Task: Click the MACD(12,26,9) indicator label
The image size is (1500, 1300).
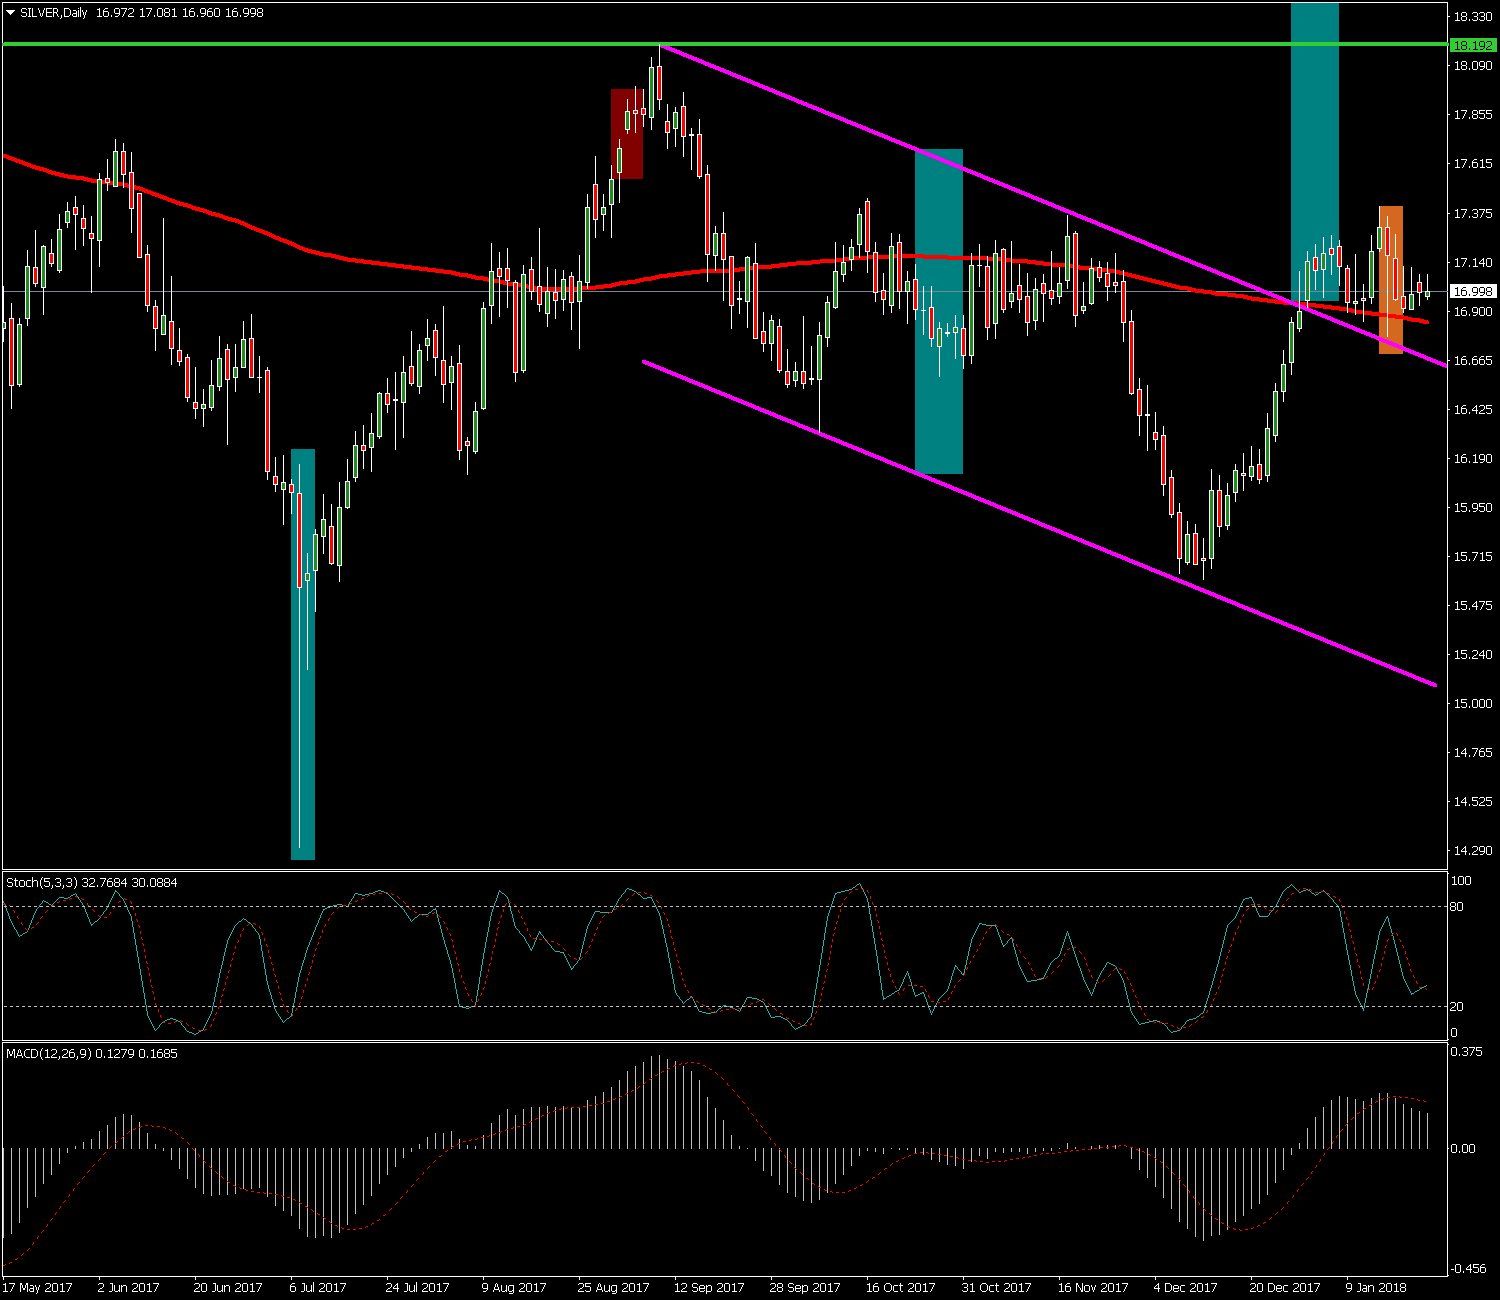Action: click(49, 1053)
